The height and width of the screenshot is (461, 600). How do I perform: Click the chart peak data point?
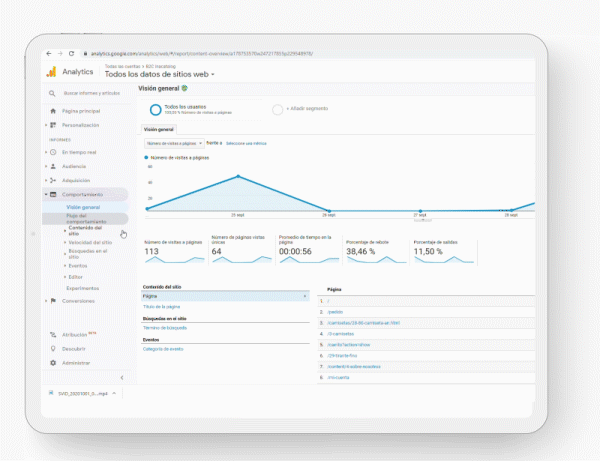(238, 176)
